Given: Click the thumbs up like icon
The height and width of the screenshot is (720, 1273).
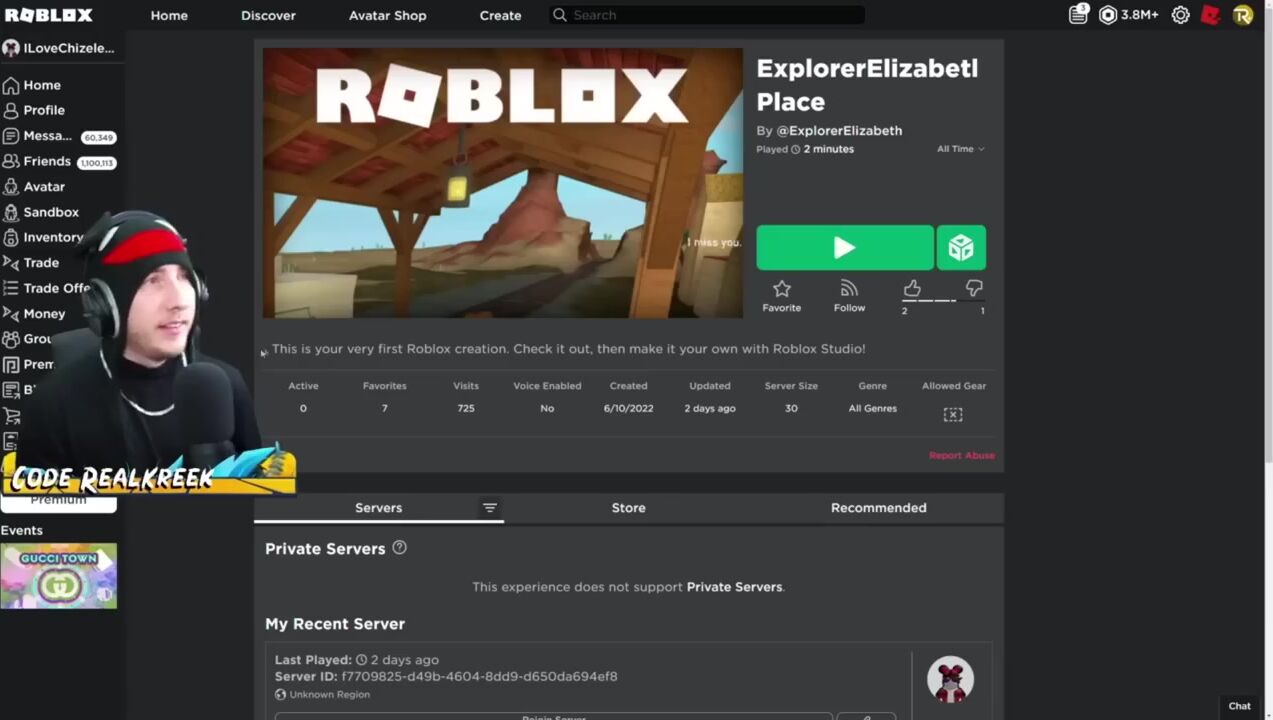Looking at the screenshot, I should tap(912, 288).
